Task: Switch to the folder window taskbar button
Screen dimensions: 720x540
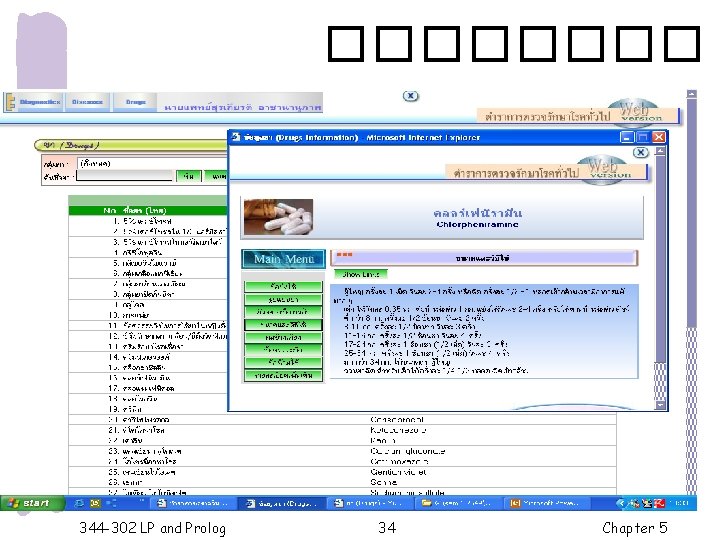Action: [458, 503]
